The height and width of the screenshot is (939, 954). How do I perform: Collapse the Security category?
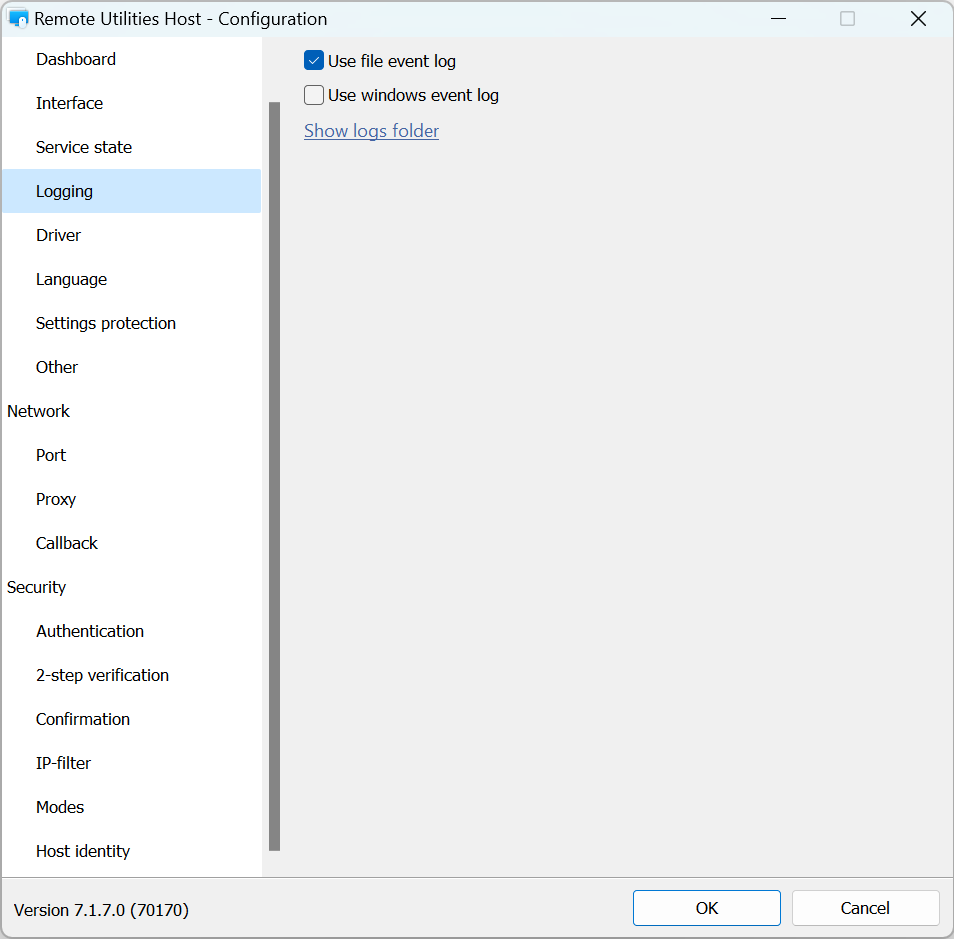click(x=36, y=587)
